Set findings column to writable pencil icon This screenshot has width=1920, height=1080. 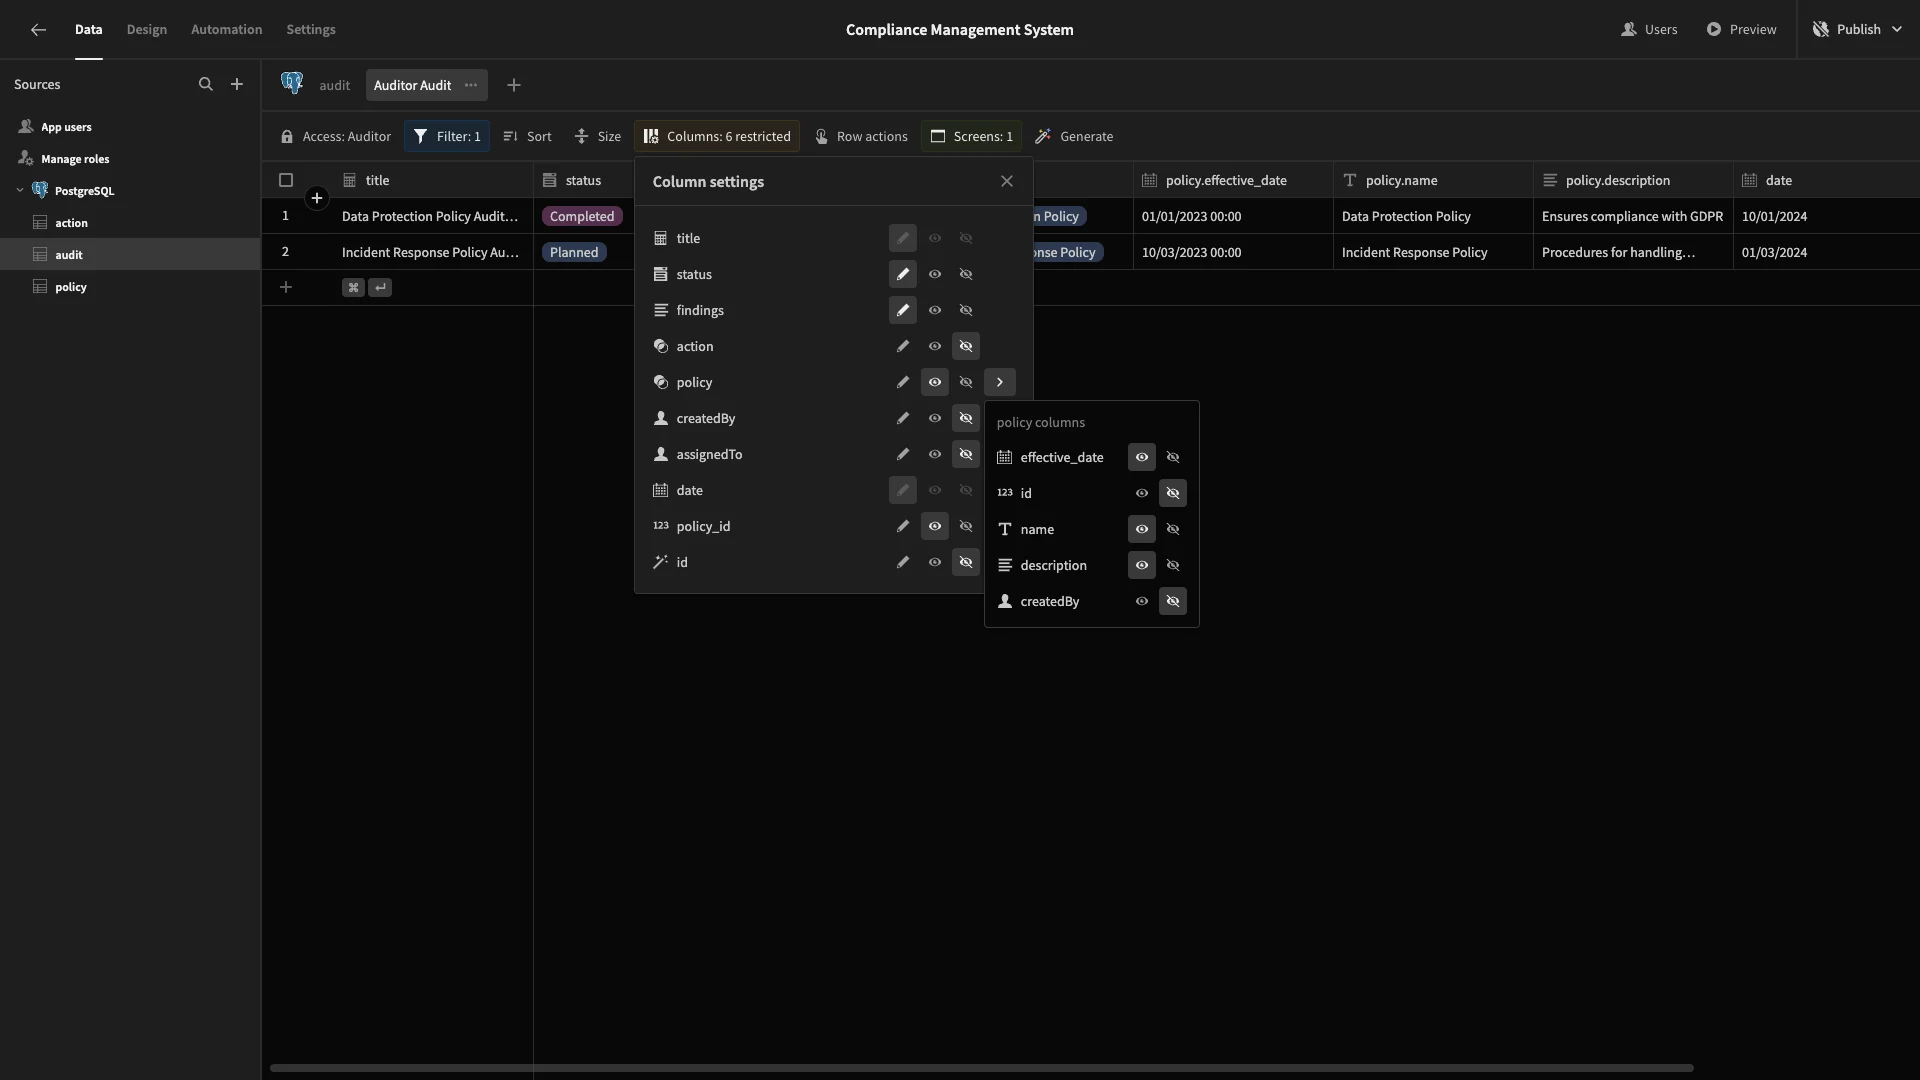pyautogui.click(x=903, y=310)
